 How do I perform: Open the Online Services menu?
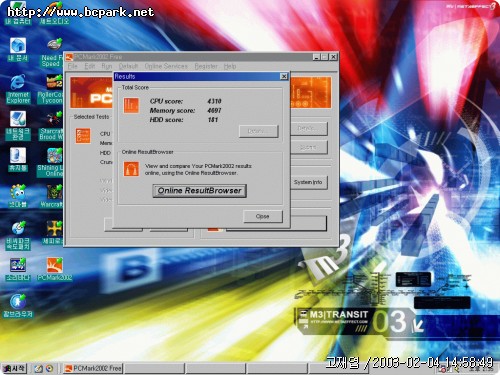[x=166, y=66]
